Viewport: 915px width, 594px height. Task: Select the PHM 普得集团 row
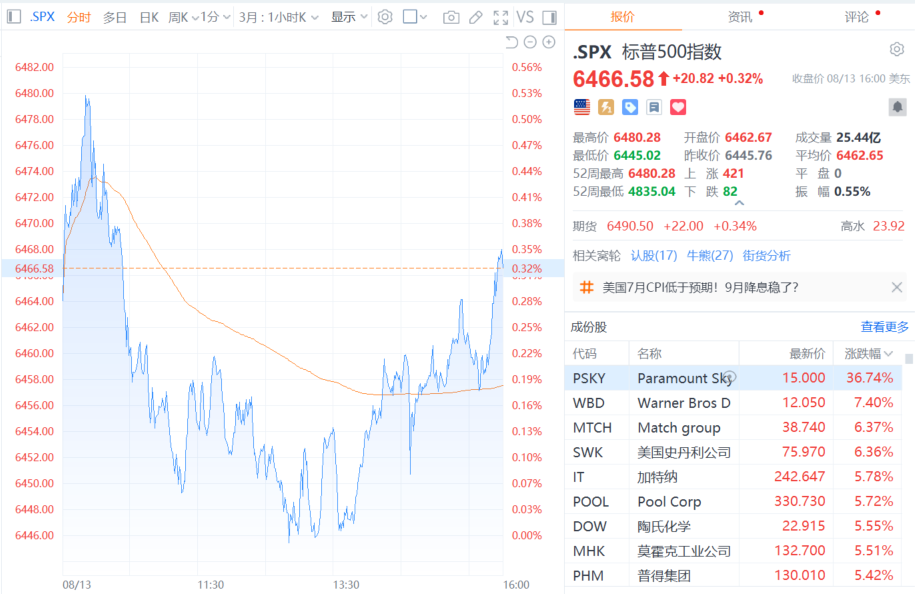pos(734,576)
